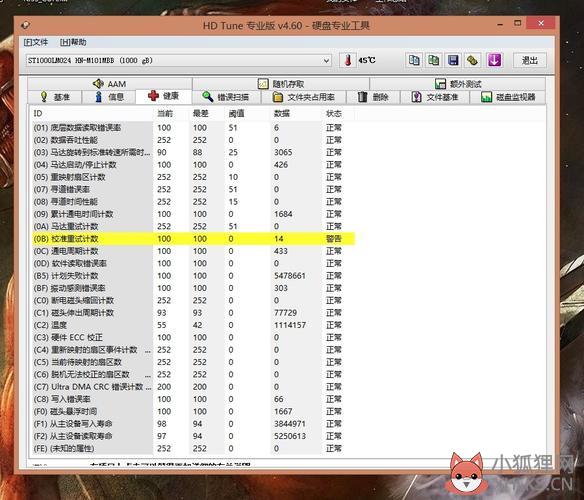584x500 pixels.
Task: Click the 最差 column header
Action: point(207,113)
